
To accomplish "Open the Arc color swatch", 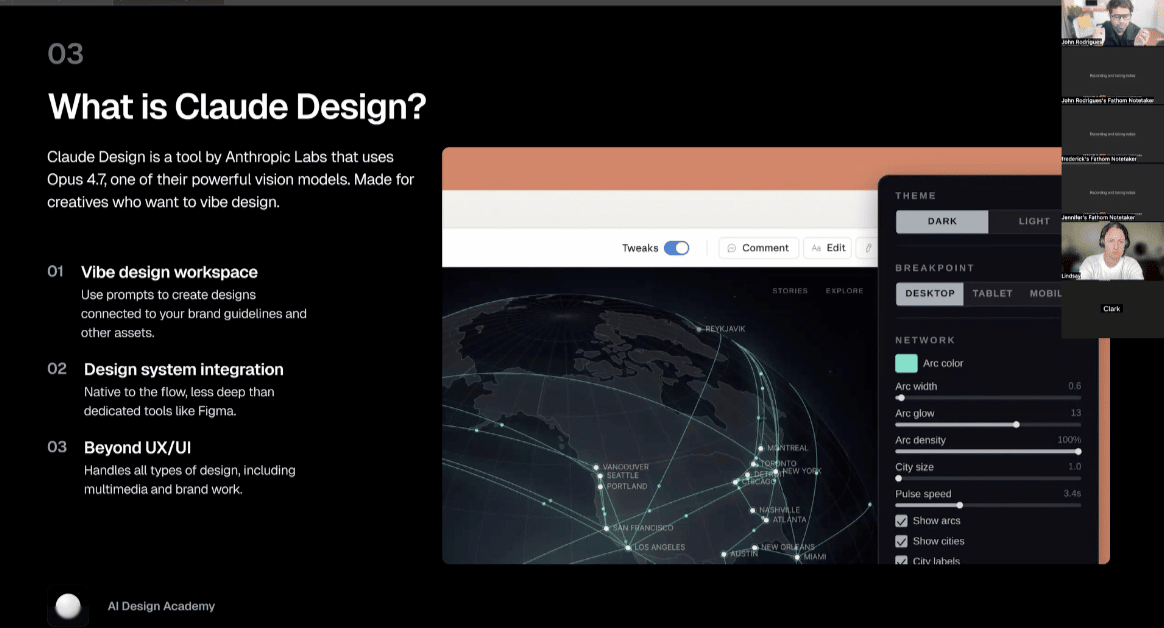I will 906,363.
